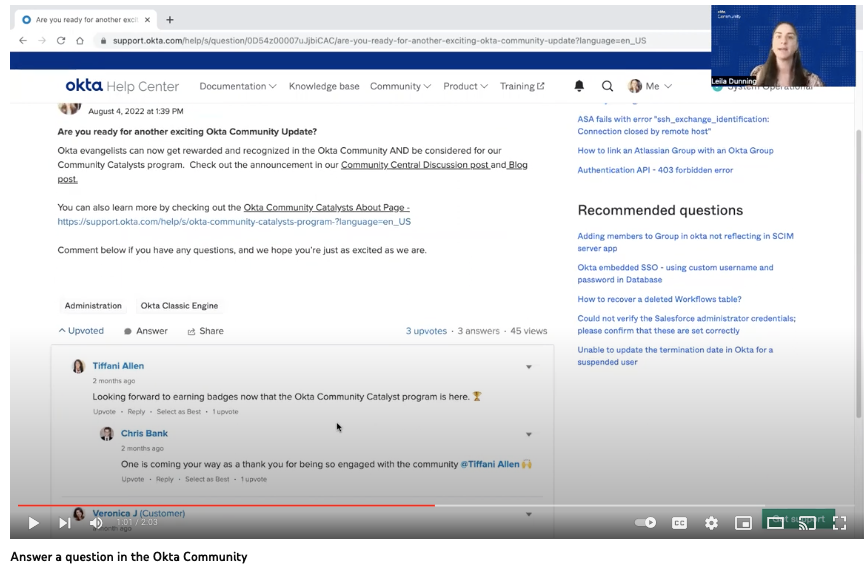The width and height of the screenshot is (864, 568).
Task: Upvote Chris Bank's reply
Action: [133, 479]
